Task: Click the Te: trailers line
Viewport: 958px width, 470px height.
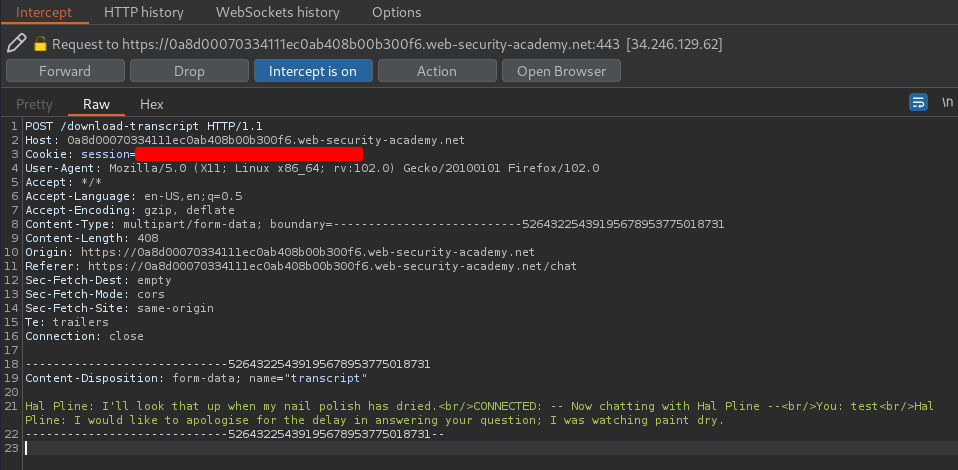Action: click(67, 322)
